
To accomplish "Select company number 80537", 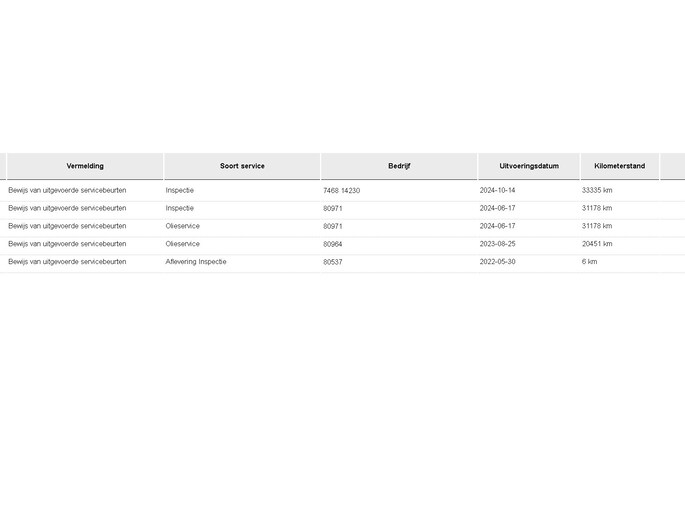I will (333, 262).
